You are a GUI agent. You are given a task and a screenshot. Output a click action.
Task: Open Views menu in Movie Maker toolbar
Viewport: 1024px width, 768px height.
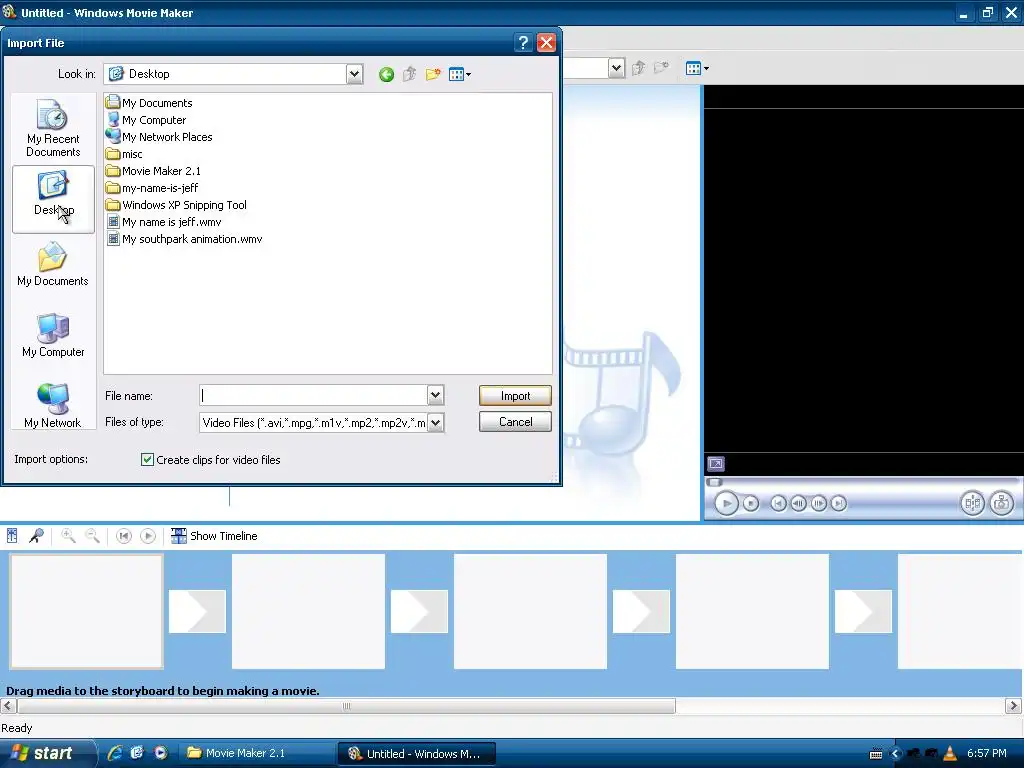coord(697,68)
